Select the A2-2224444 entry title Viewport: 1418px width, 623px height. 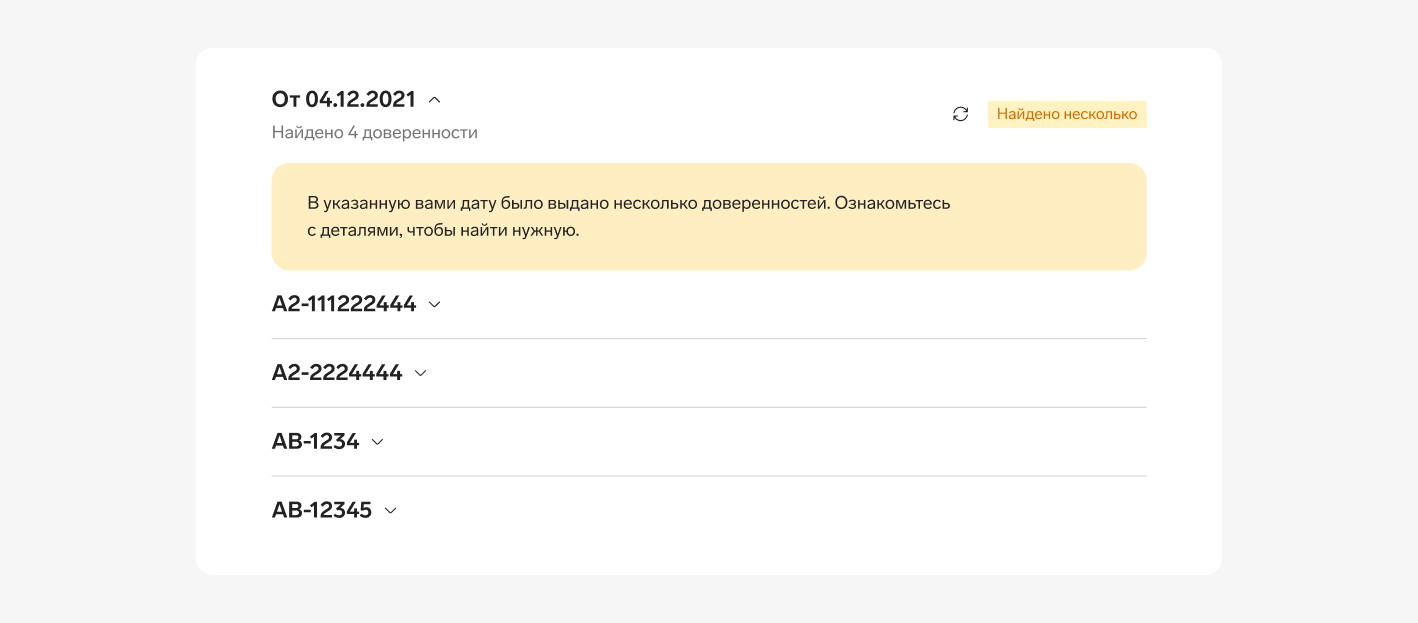pos(336,373)
